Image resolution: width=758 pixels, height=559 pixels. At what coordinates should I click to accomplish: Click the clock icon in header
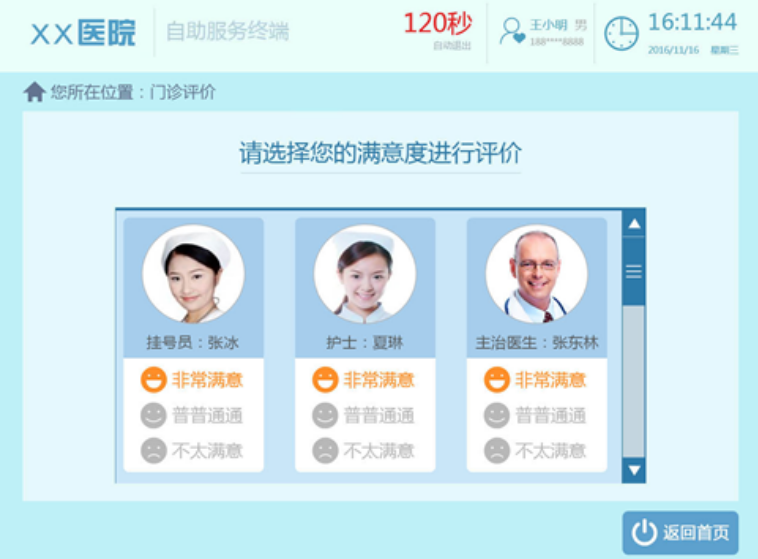pyautogui.click(x=621, y=33)
